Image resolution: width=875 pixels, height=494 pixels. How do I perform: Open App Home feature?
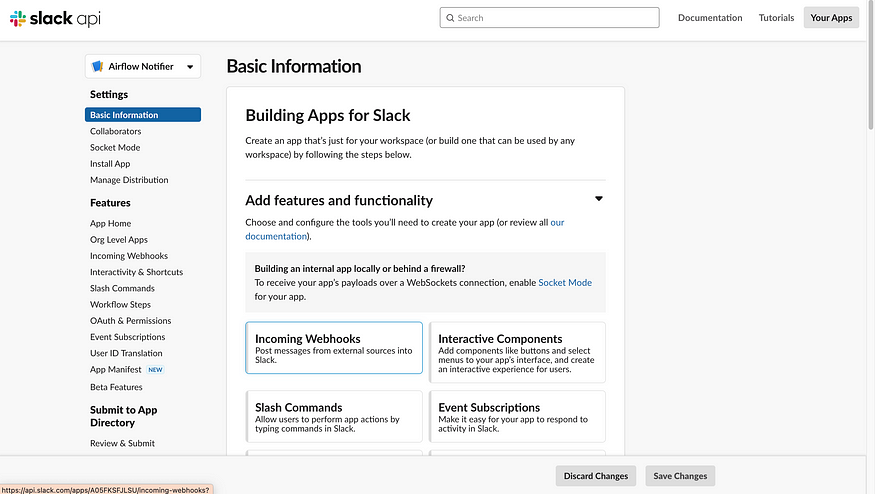(x=110, y=223)
